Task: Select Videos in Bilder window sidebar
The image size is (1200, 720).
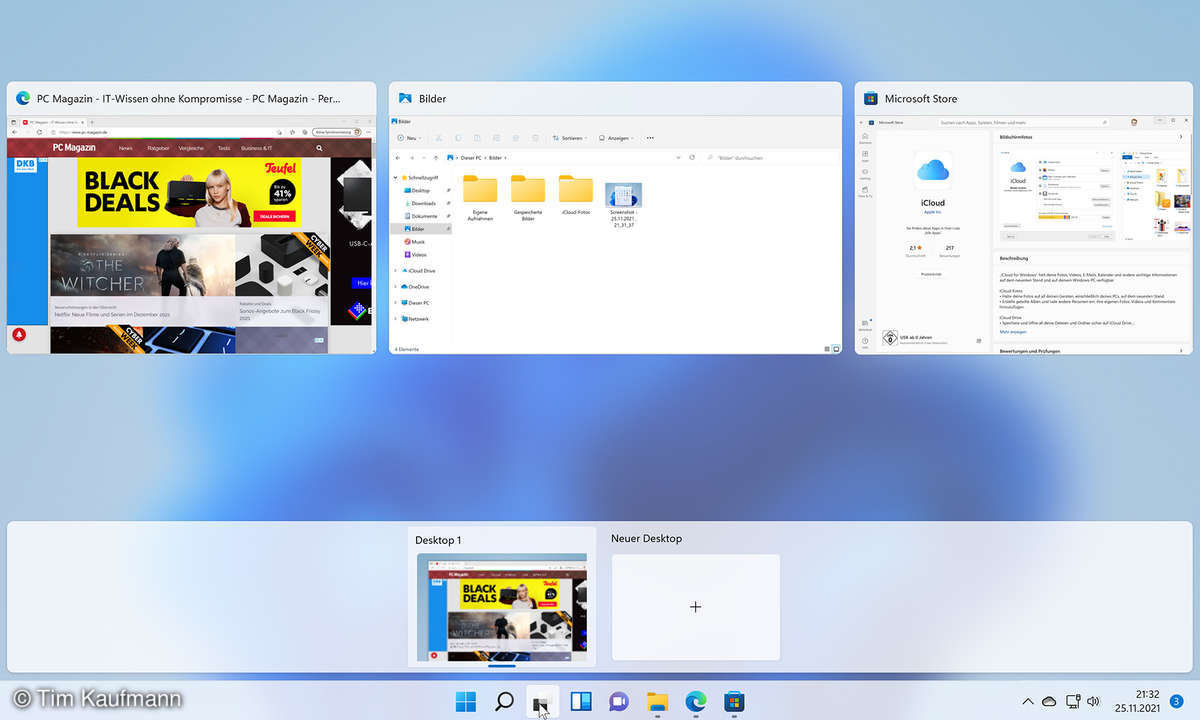Action: tap(416, 254)
